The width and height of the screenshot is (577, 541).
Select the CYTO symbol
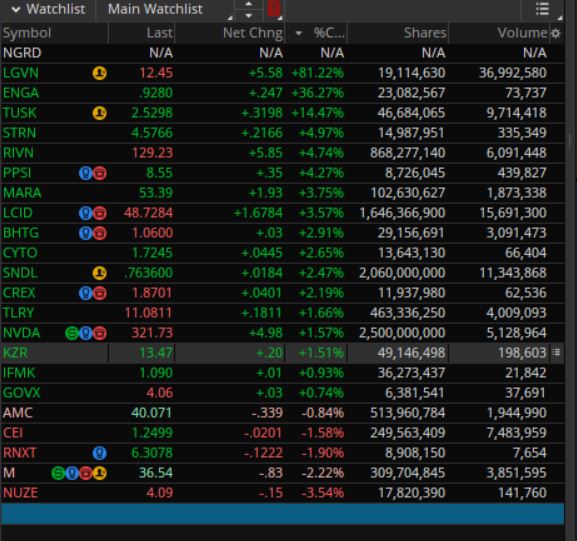coord(20,253)
